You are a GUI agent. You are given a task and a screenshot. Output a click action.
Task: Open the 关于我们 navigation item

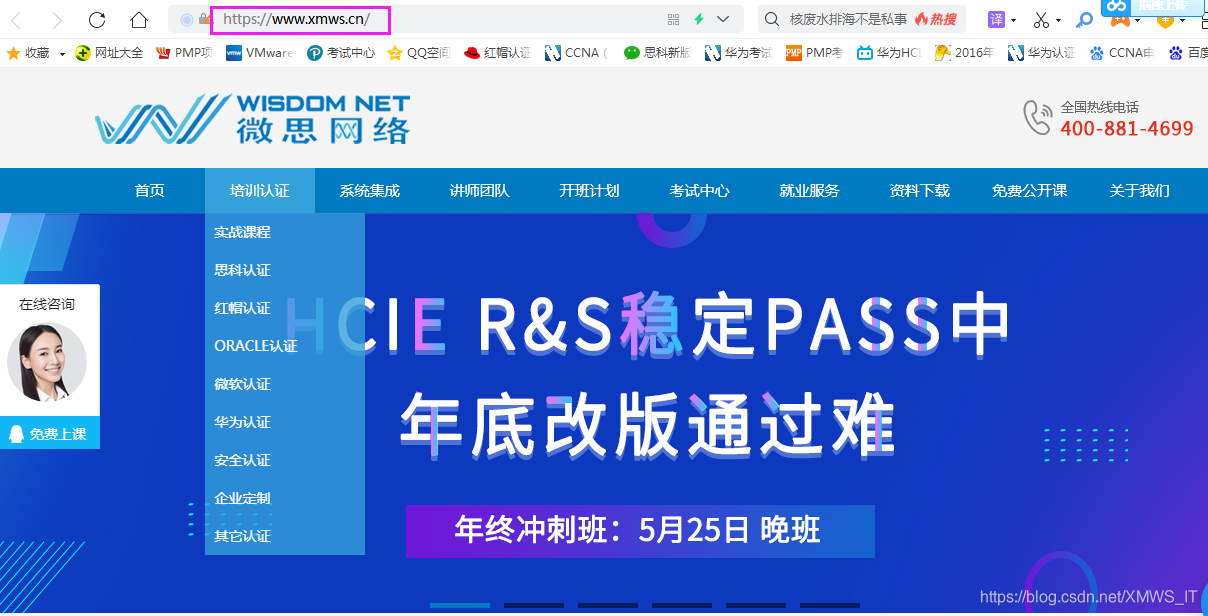(1140, 191)
